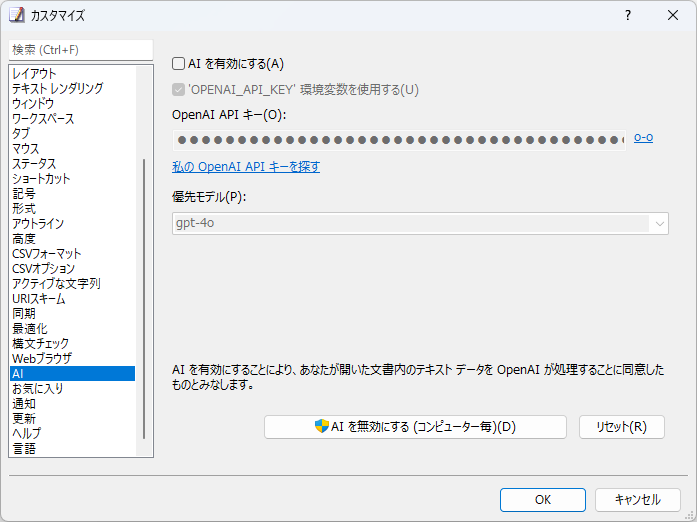Click the 検索 (Ctrl+F) search box
This screenshot has width=697, height=522.
click(81, 50)
